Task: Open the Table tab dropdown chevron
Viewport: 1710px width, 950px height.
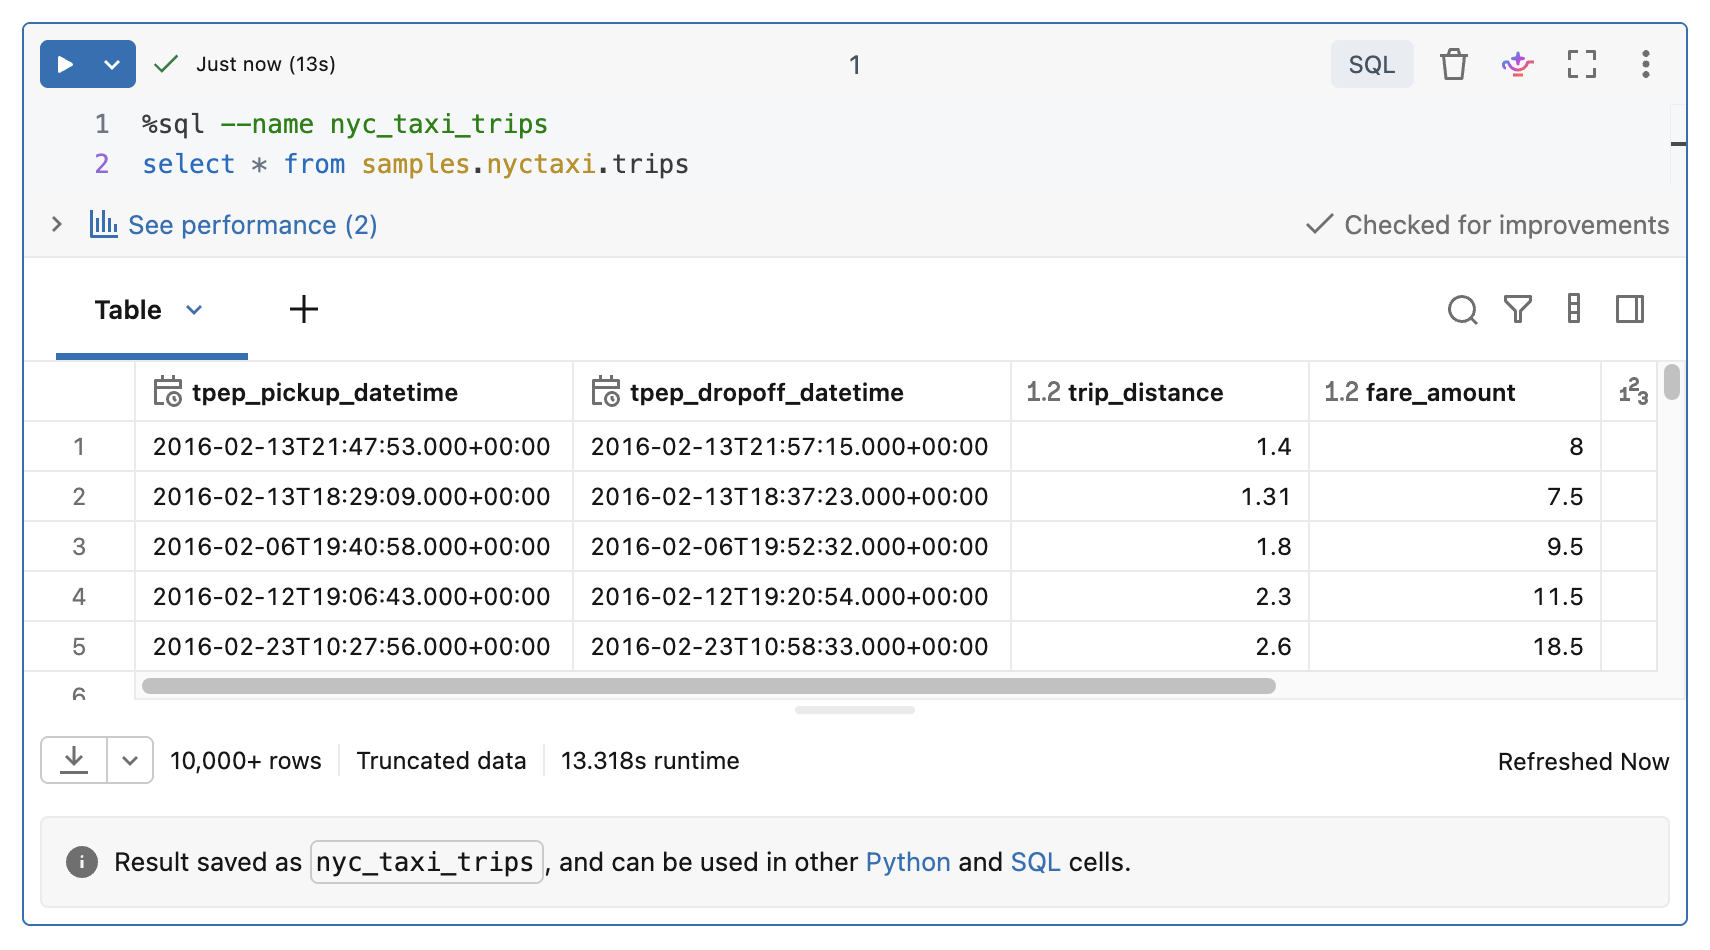Action: [x=194, y=310]
